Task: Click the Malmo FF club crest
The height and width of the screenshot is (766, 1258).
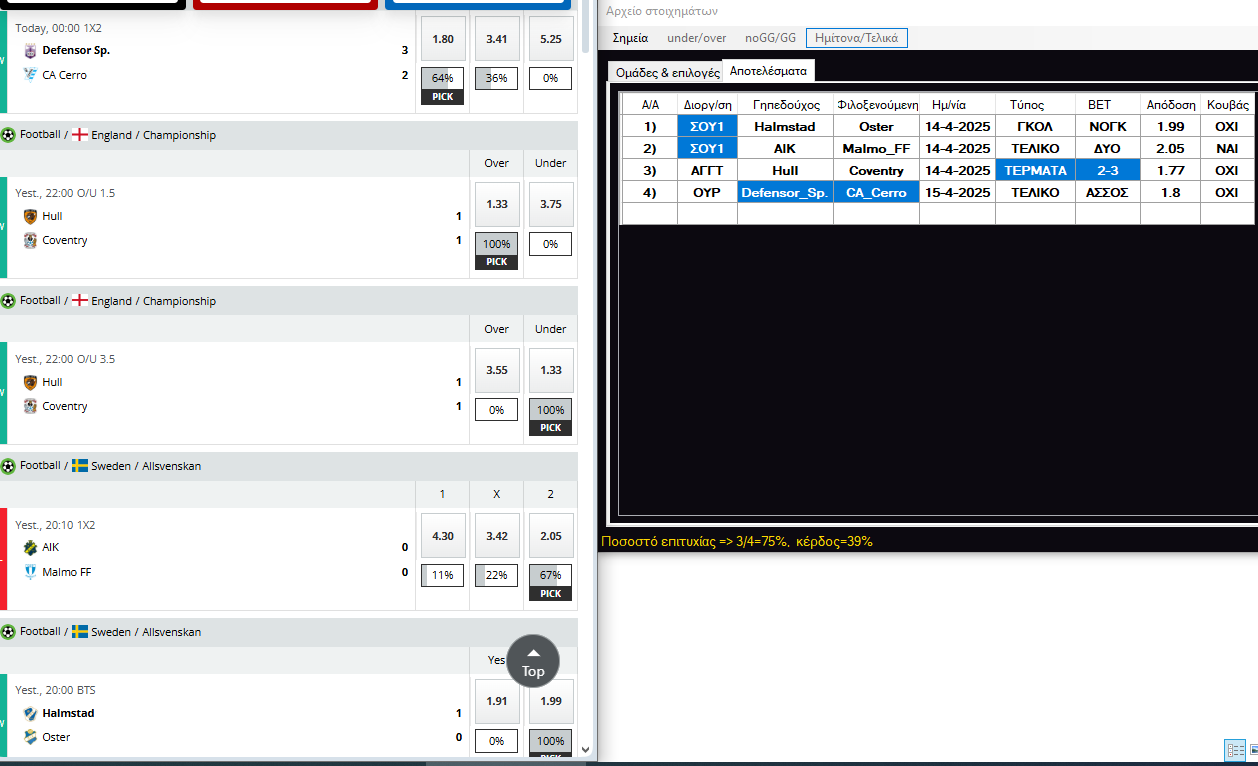Action: pos(30,572)
